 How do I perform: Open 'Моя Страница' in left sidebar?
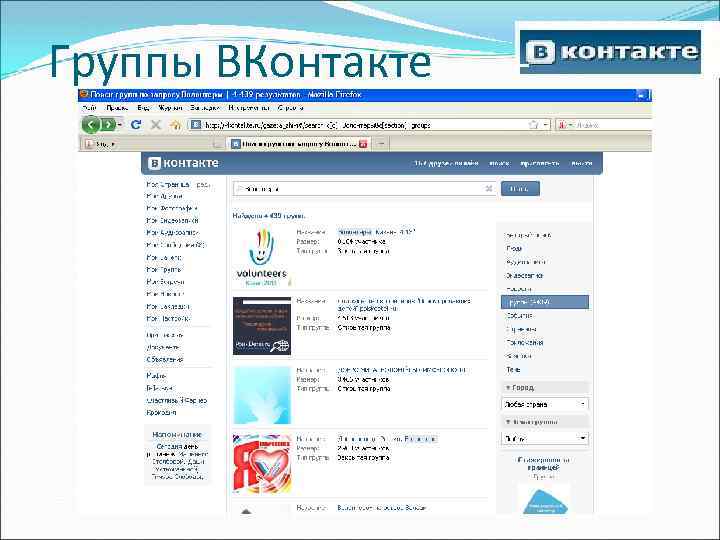(168, 184)
